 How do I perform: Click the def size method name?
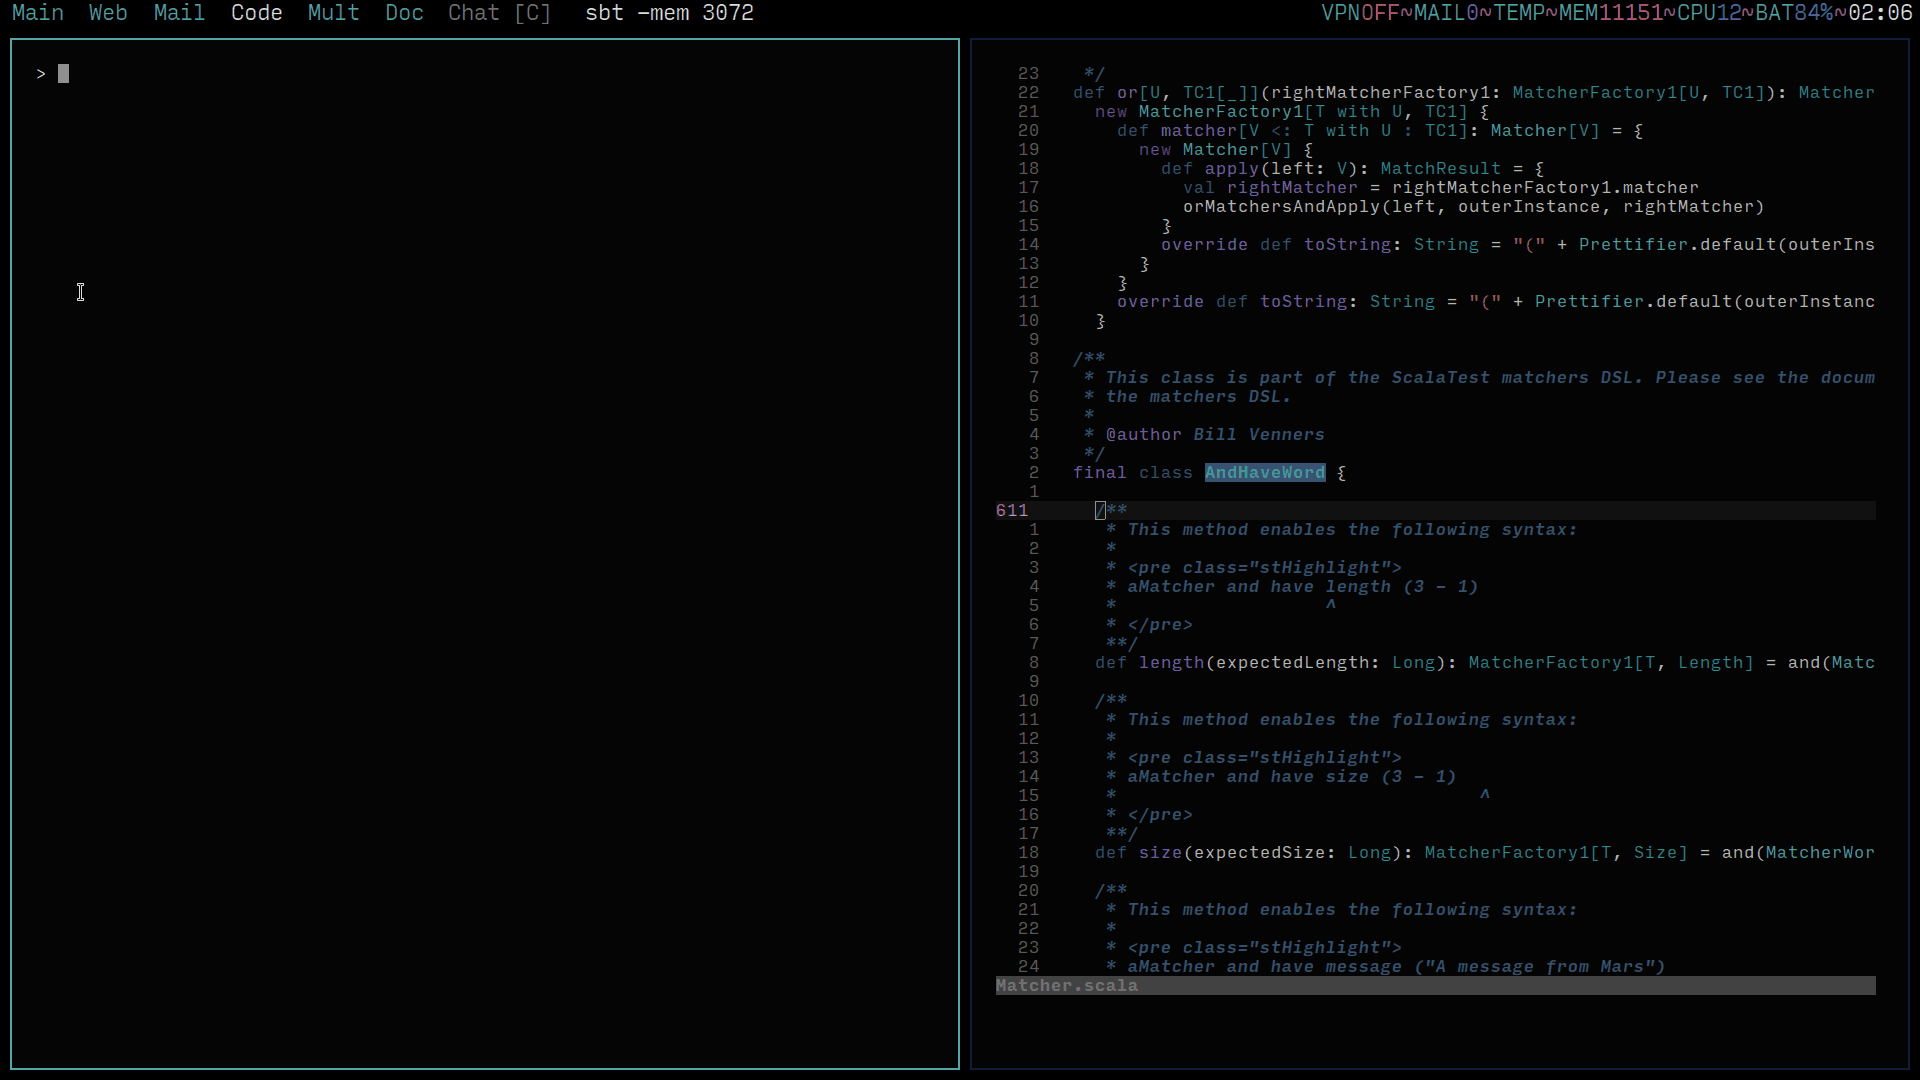point(1160,853)
